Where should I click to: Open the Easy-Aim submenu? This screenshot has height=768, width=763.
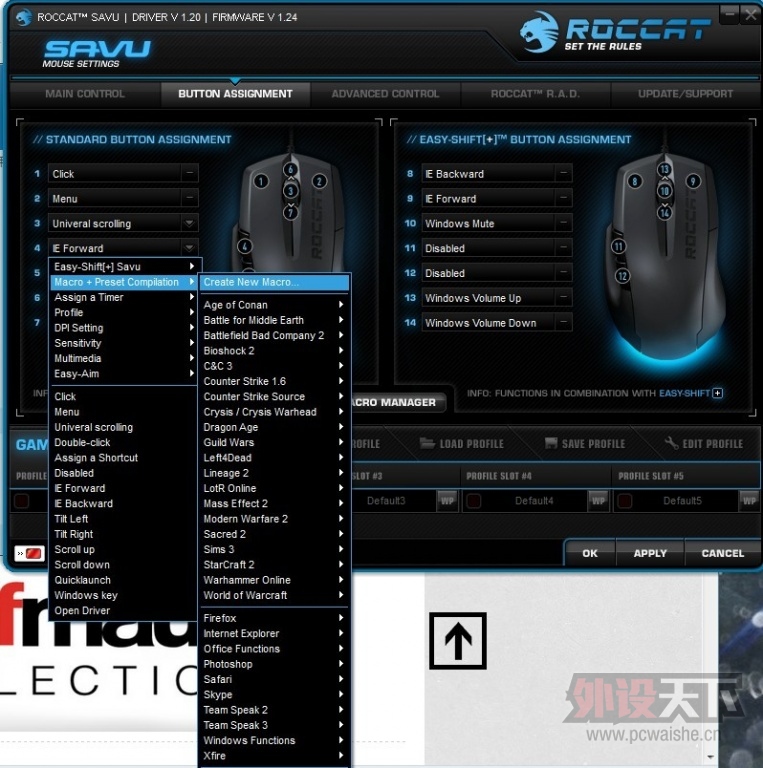pos(123,374)
